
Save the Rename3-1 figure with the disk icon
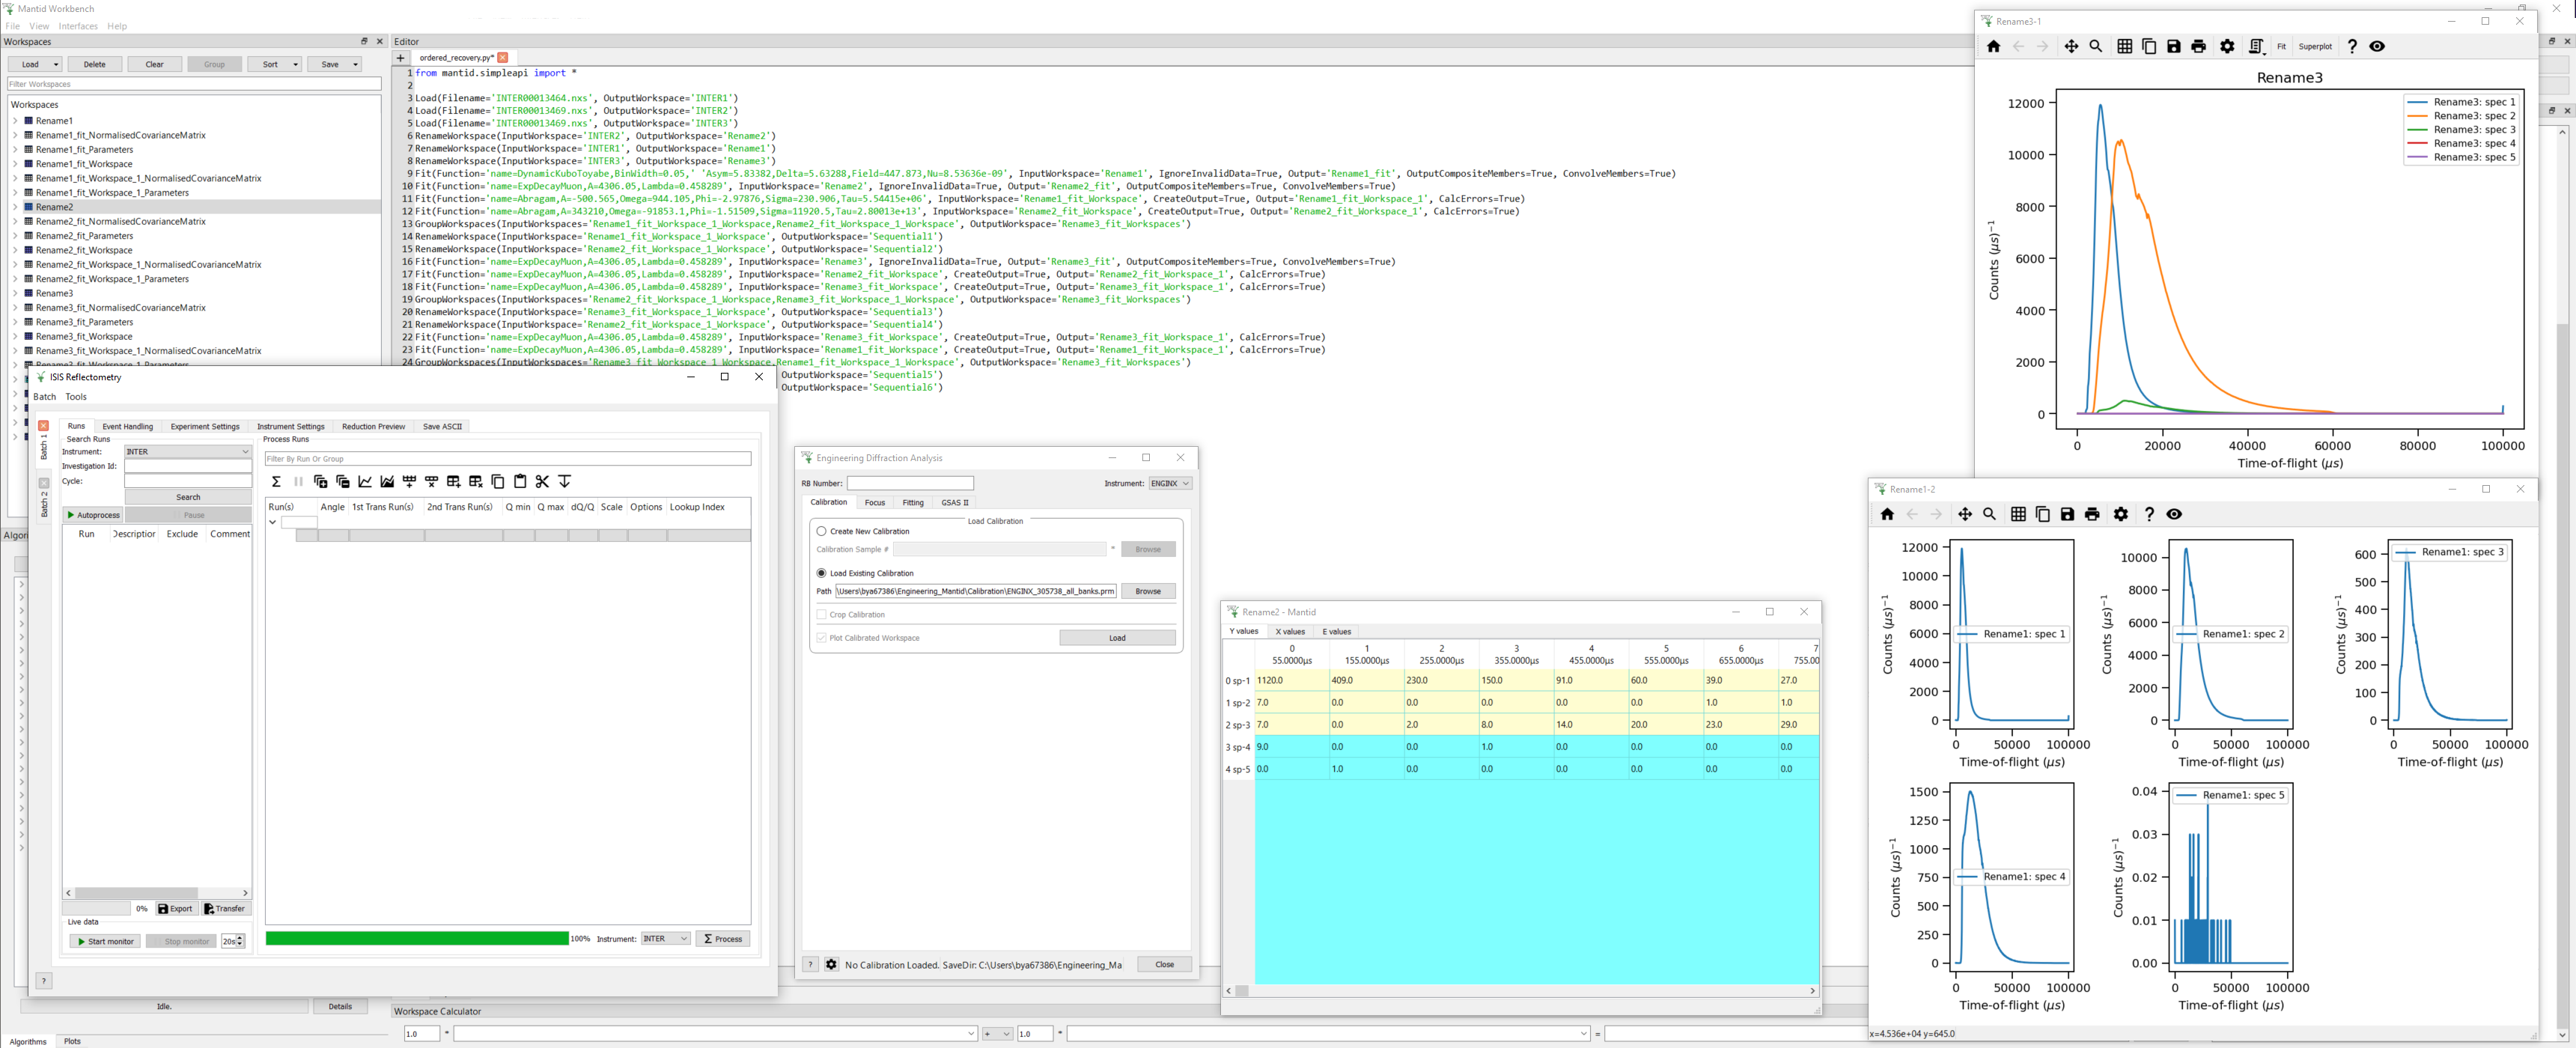(x=2174, y=46)
